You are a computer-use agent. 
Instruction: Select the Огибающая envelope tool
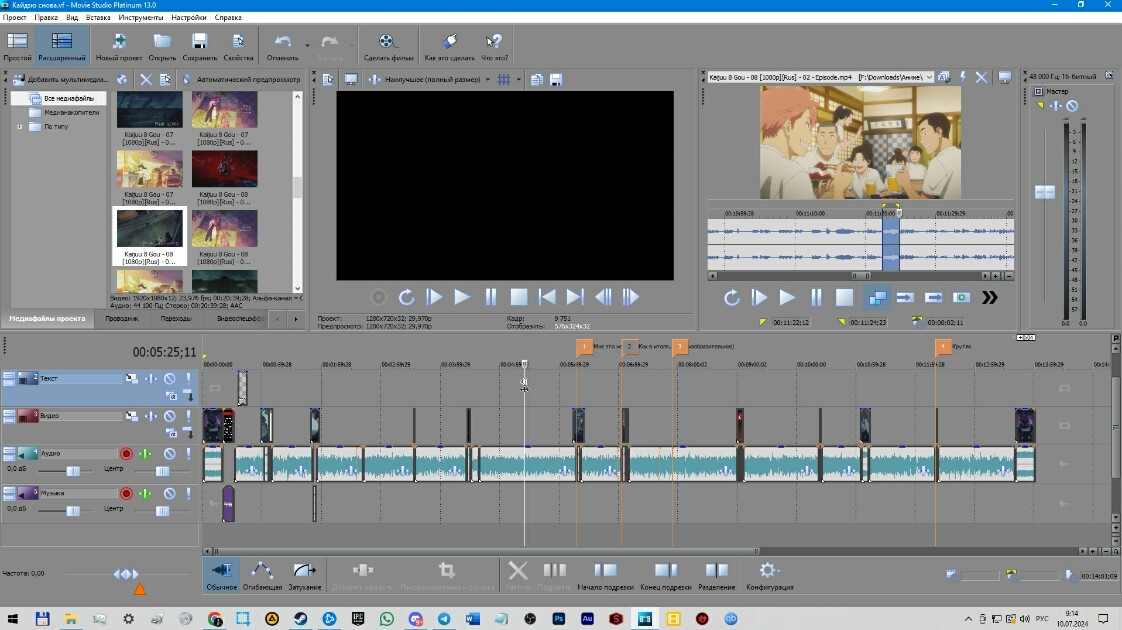(x=262, y=576)
